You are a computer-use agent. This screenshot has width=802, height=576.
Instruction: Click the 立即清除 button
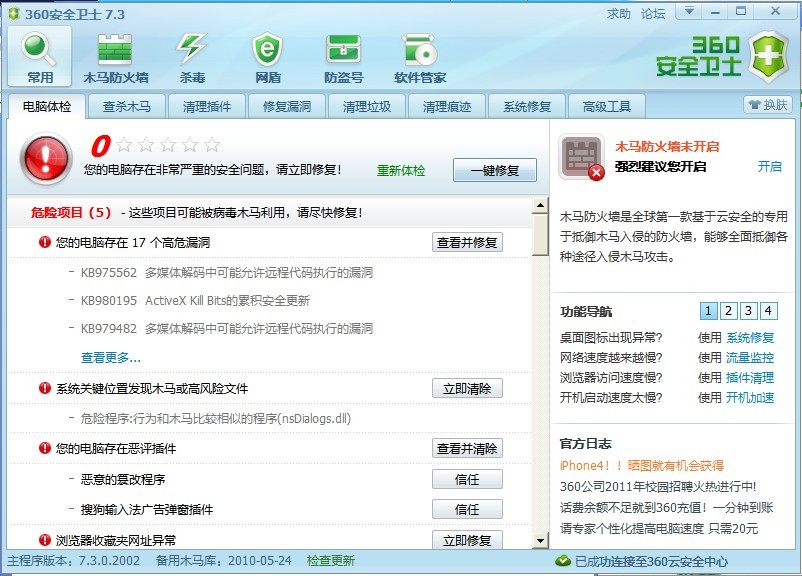pos(467,388)
